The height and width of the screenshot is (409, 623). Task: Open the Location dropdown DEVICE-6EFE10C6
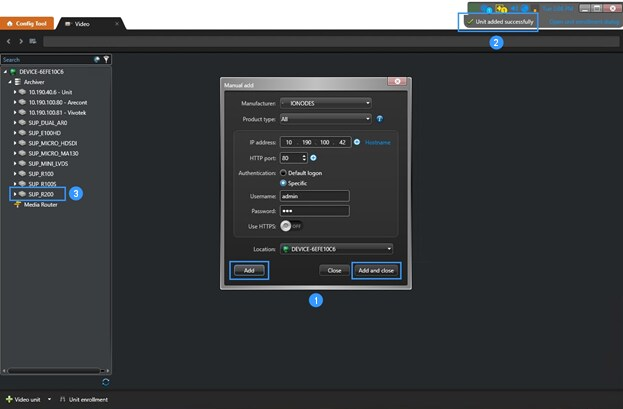(x=337, y=249)
